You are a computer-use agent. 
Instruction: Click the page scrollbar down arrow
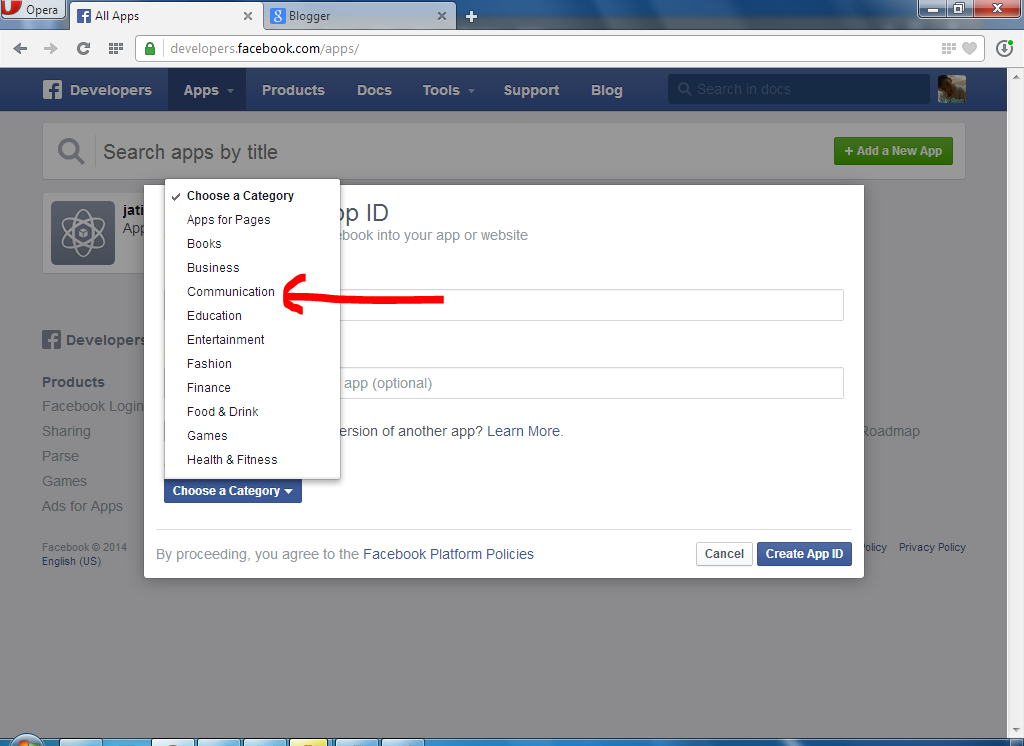click(1016, 730)
